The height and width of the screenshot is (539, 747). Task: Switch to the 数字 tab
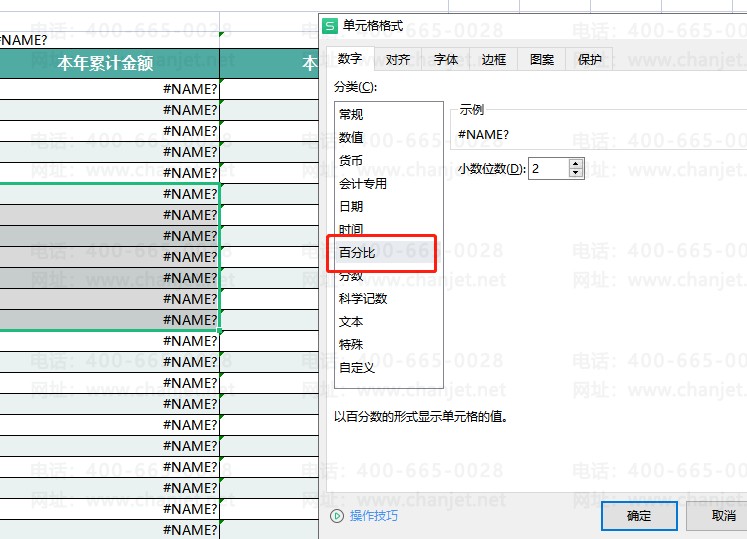pyautogui.click(x=350, y=59)
